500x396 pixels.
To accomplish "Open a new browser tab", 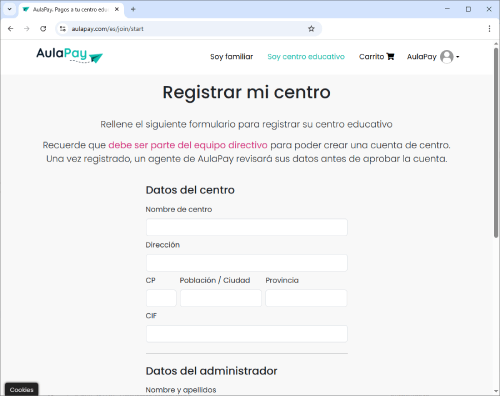I will coord(133,9).
